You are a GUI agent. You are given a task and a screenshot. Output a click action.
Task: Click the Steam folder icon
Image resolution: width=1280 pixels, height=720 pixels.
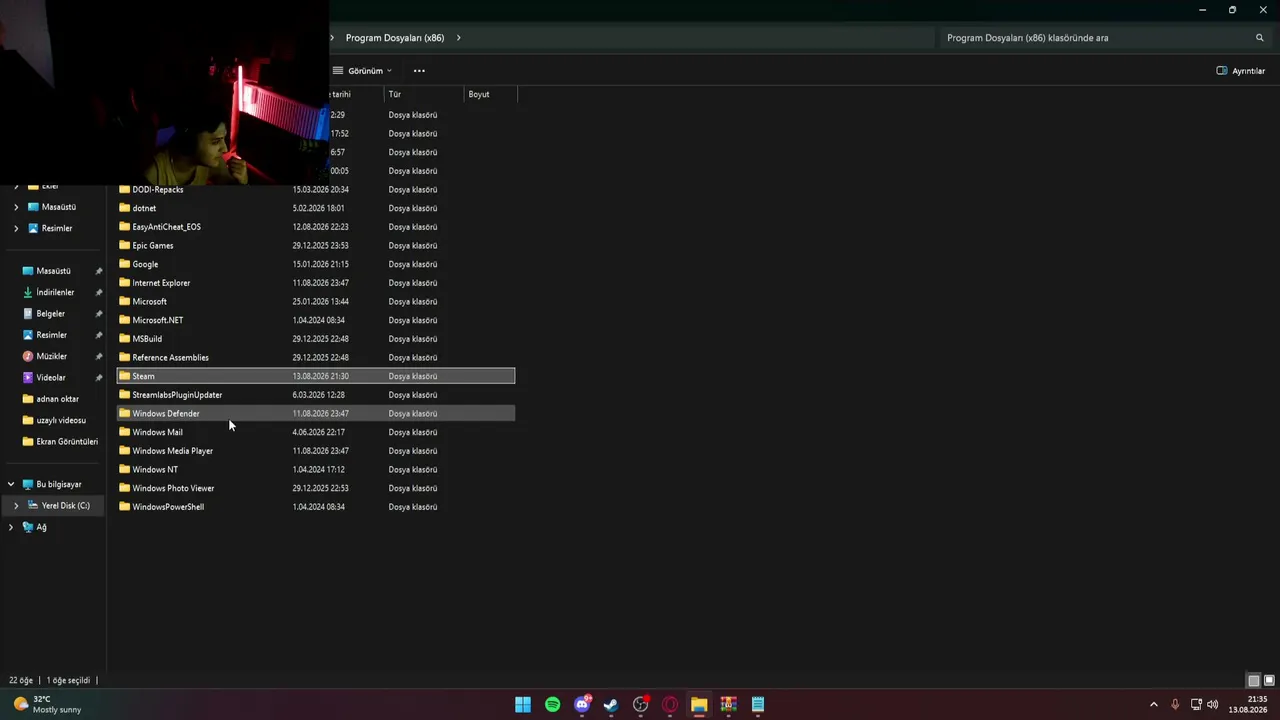[x=125, y=376]
